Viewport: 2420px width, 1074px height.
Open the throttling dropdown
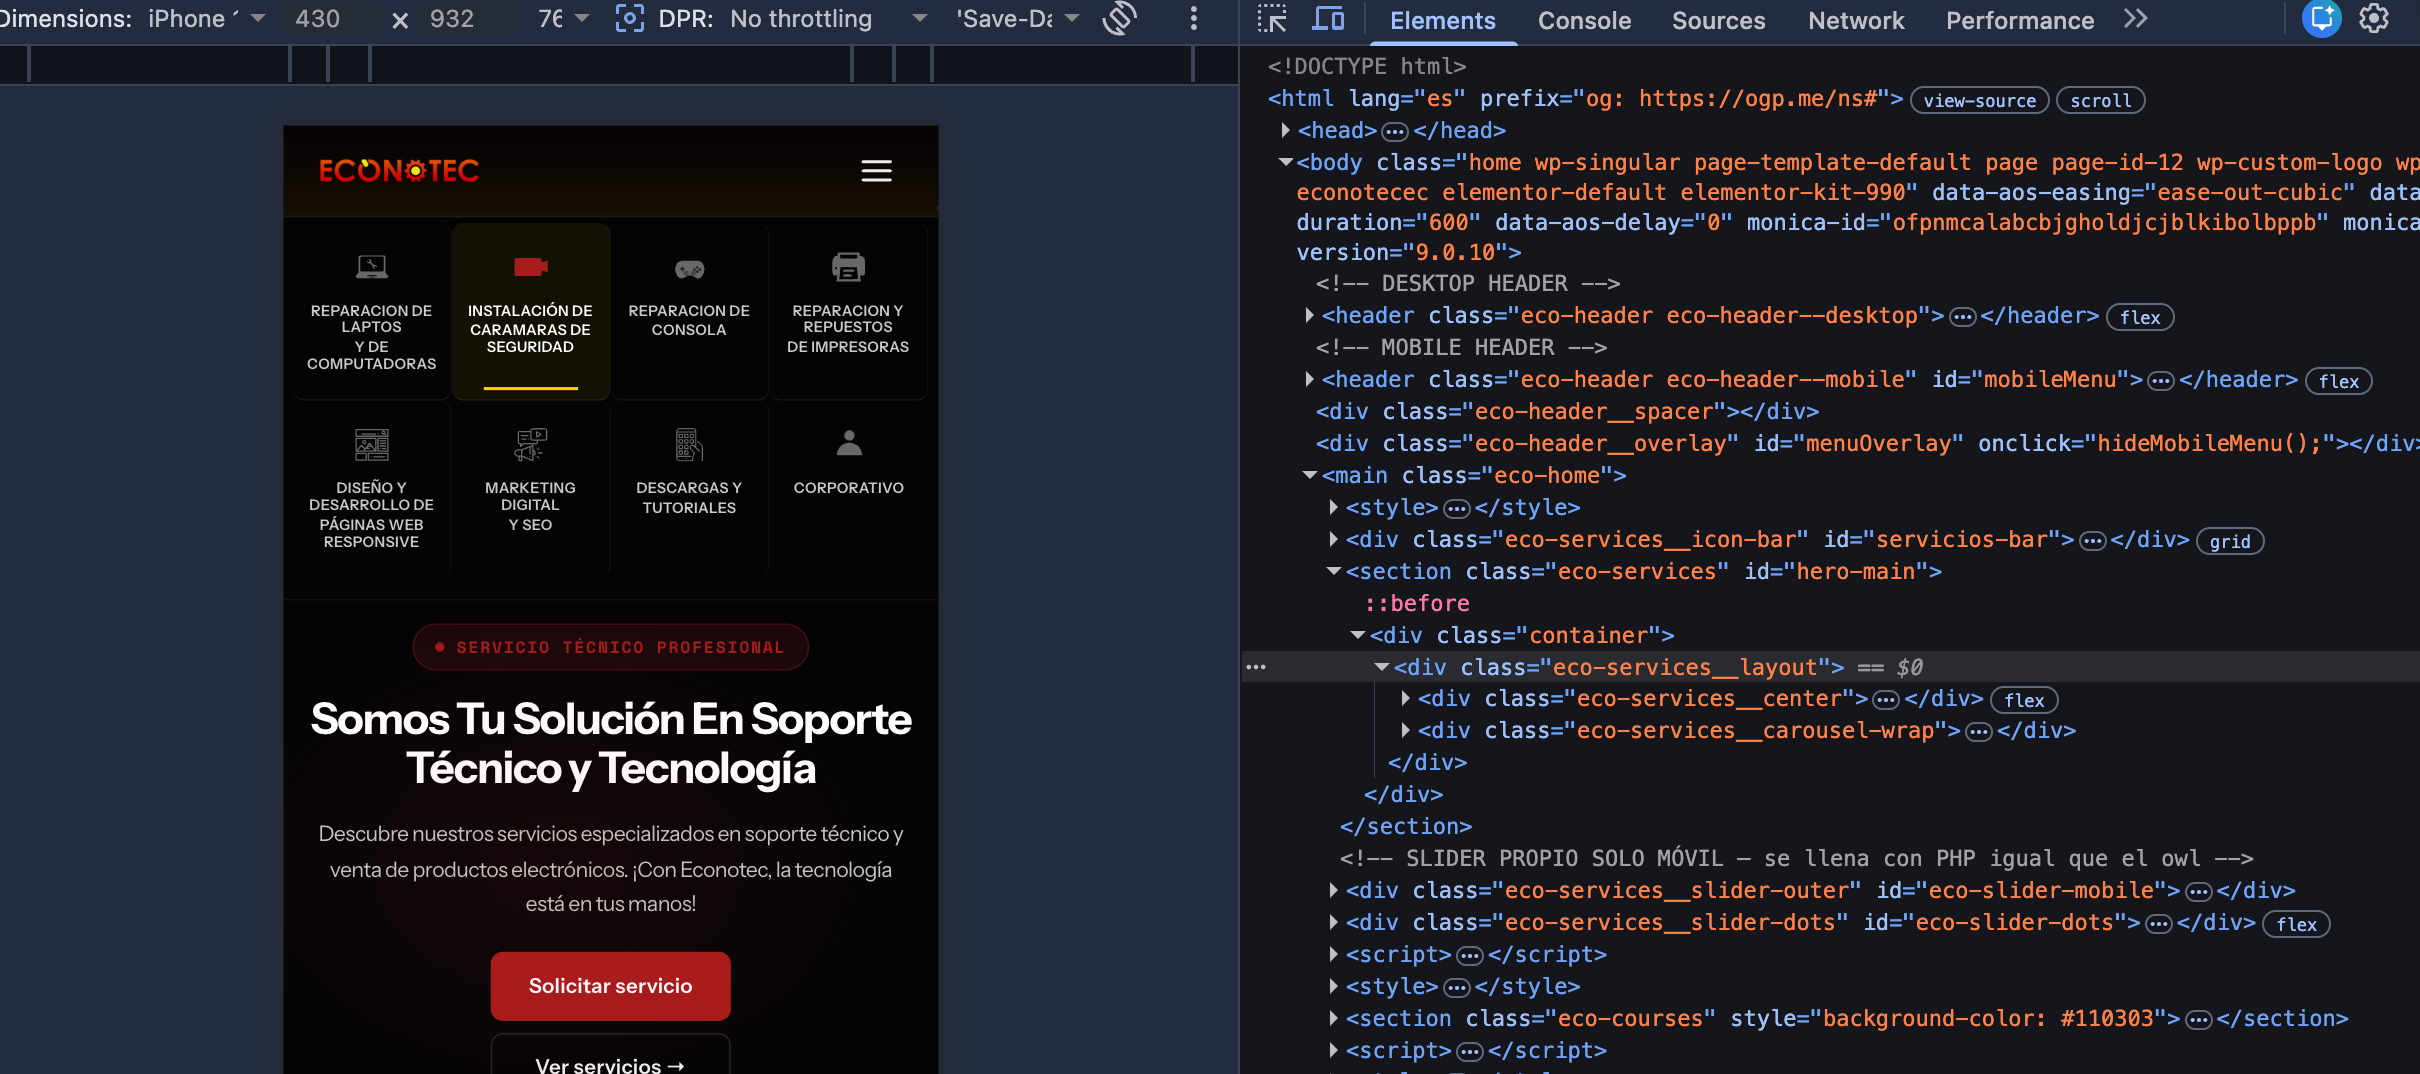(x=828, y=19)
